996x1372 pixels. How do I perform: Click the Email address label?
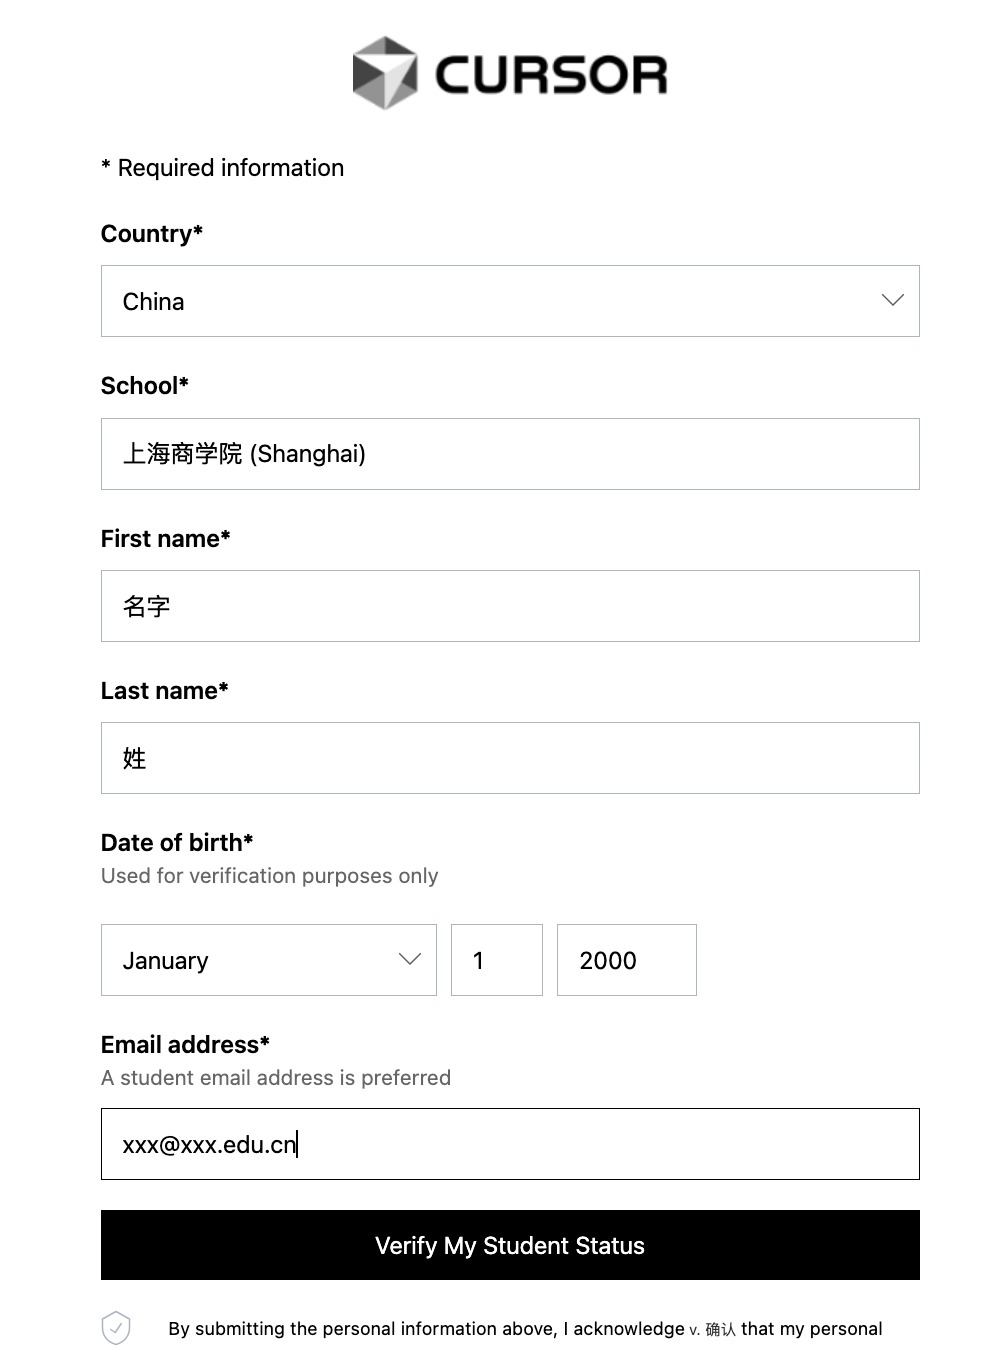click(185, 1045)
